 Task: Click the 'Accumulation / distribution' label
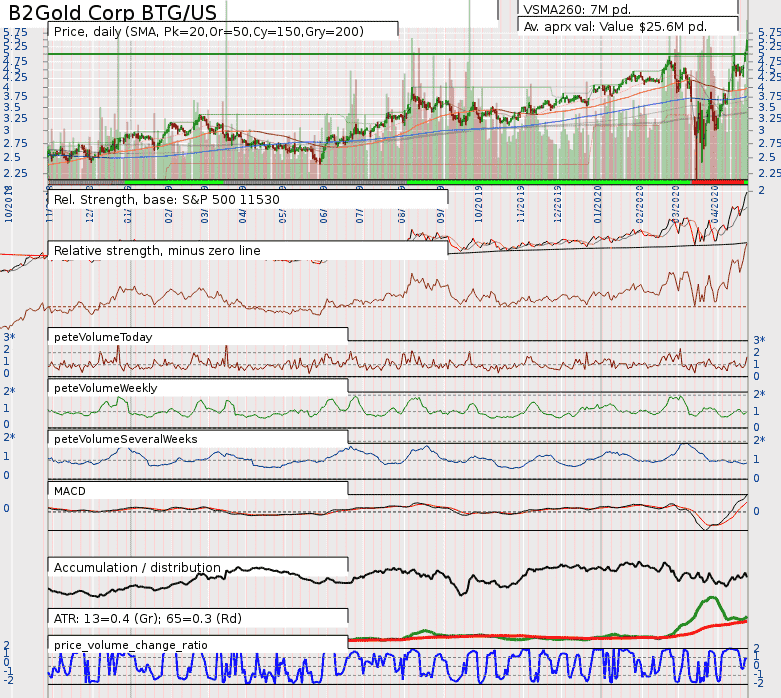[x=137, y=567]
